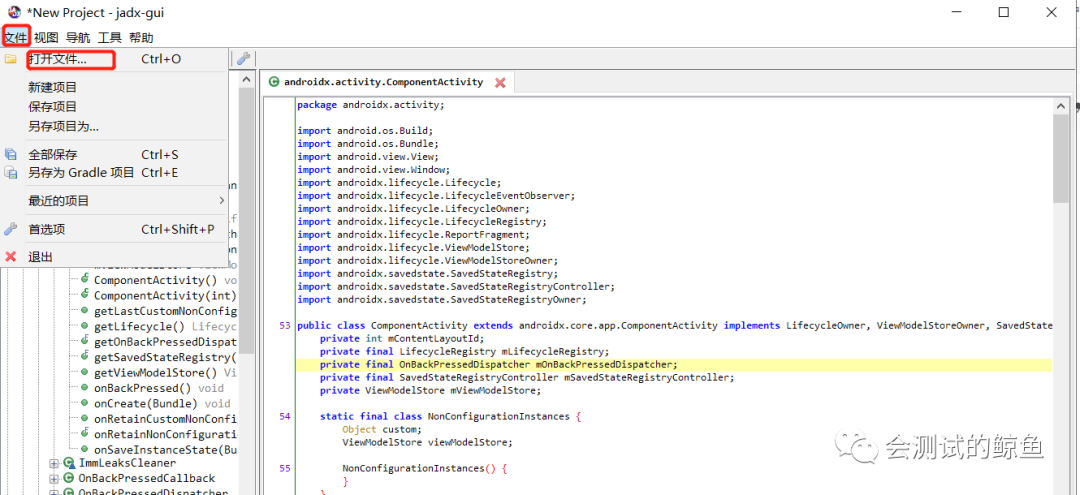Click the ImmLeaksCleaner class icon

(69, 463)
